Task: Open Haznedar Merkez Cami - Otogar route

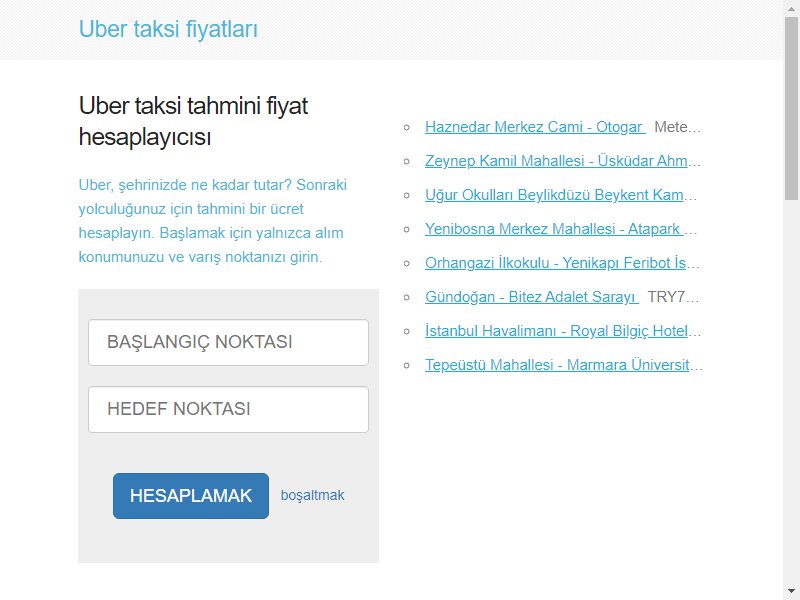Action: (x=535, y=127)
